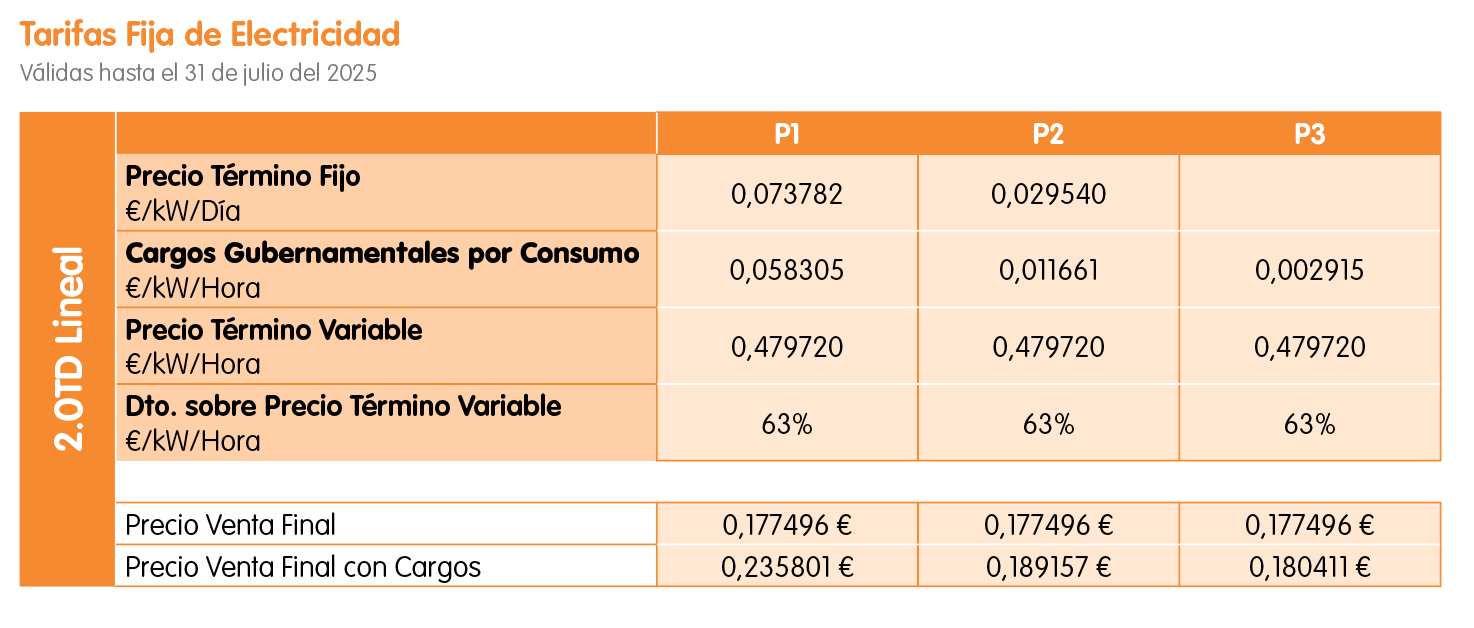Click the Cargos Gubernamentales por Consumo label
This screenshot has width=1474, height=628.
coord(382,253)
